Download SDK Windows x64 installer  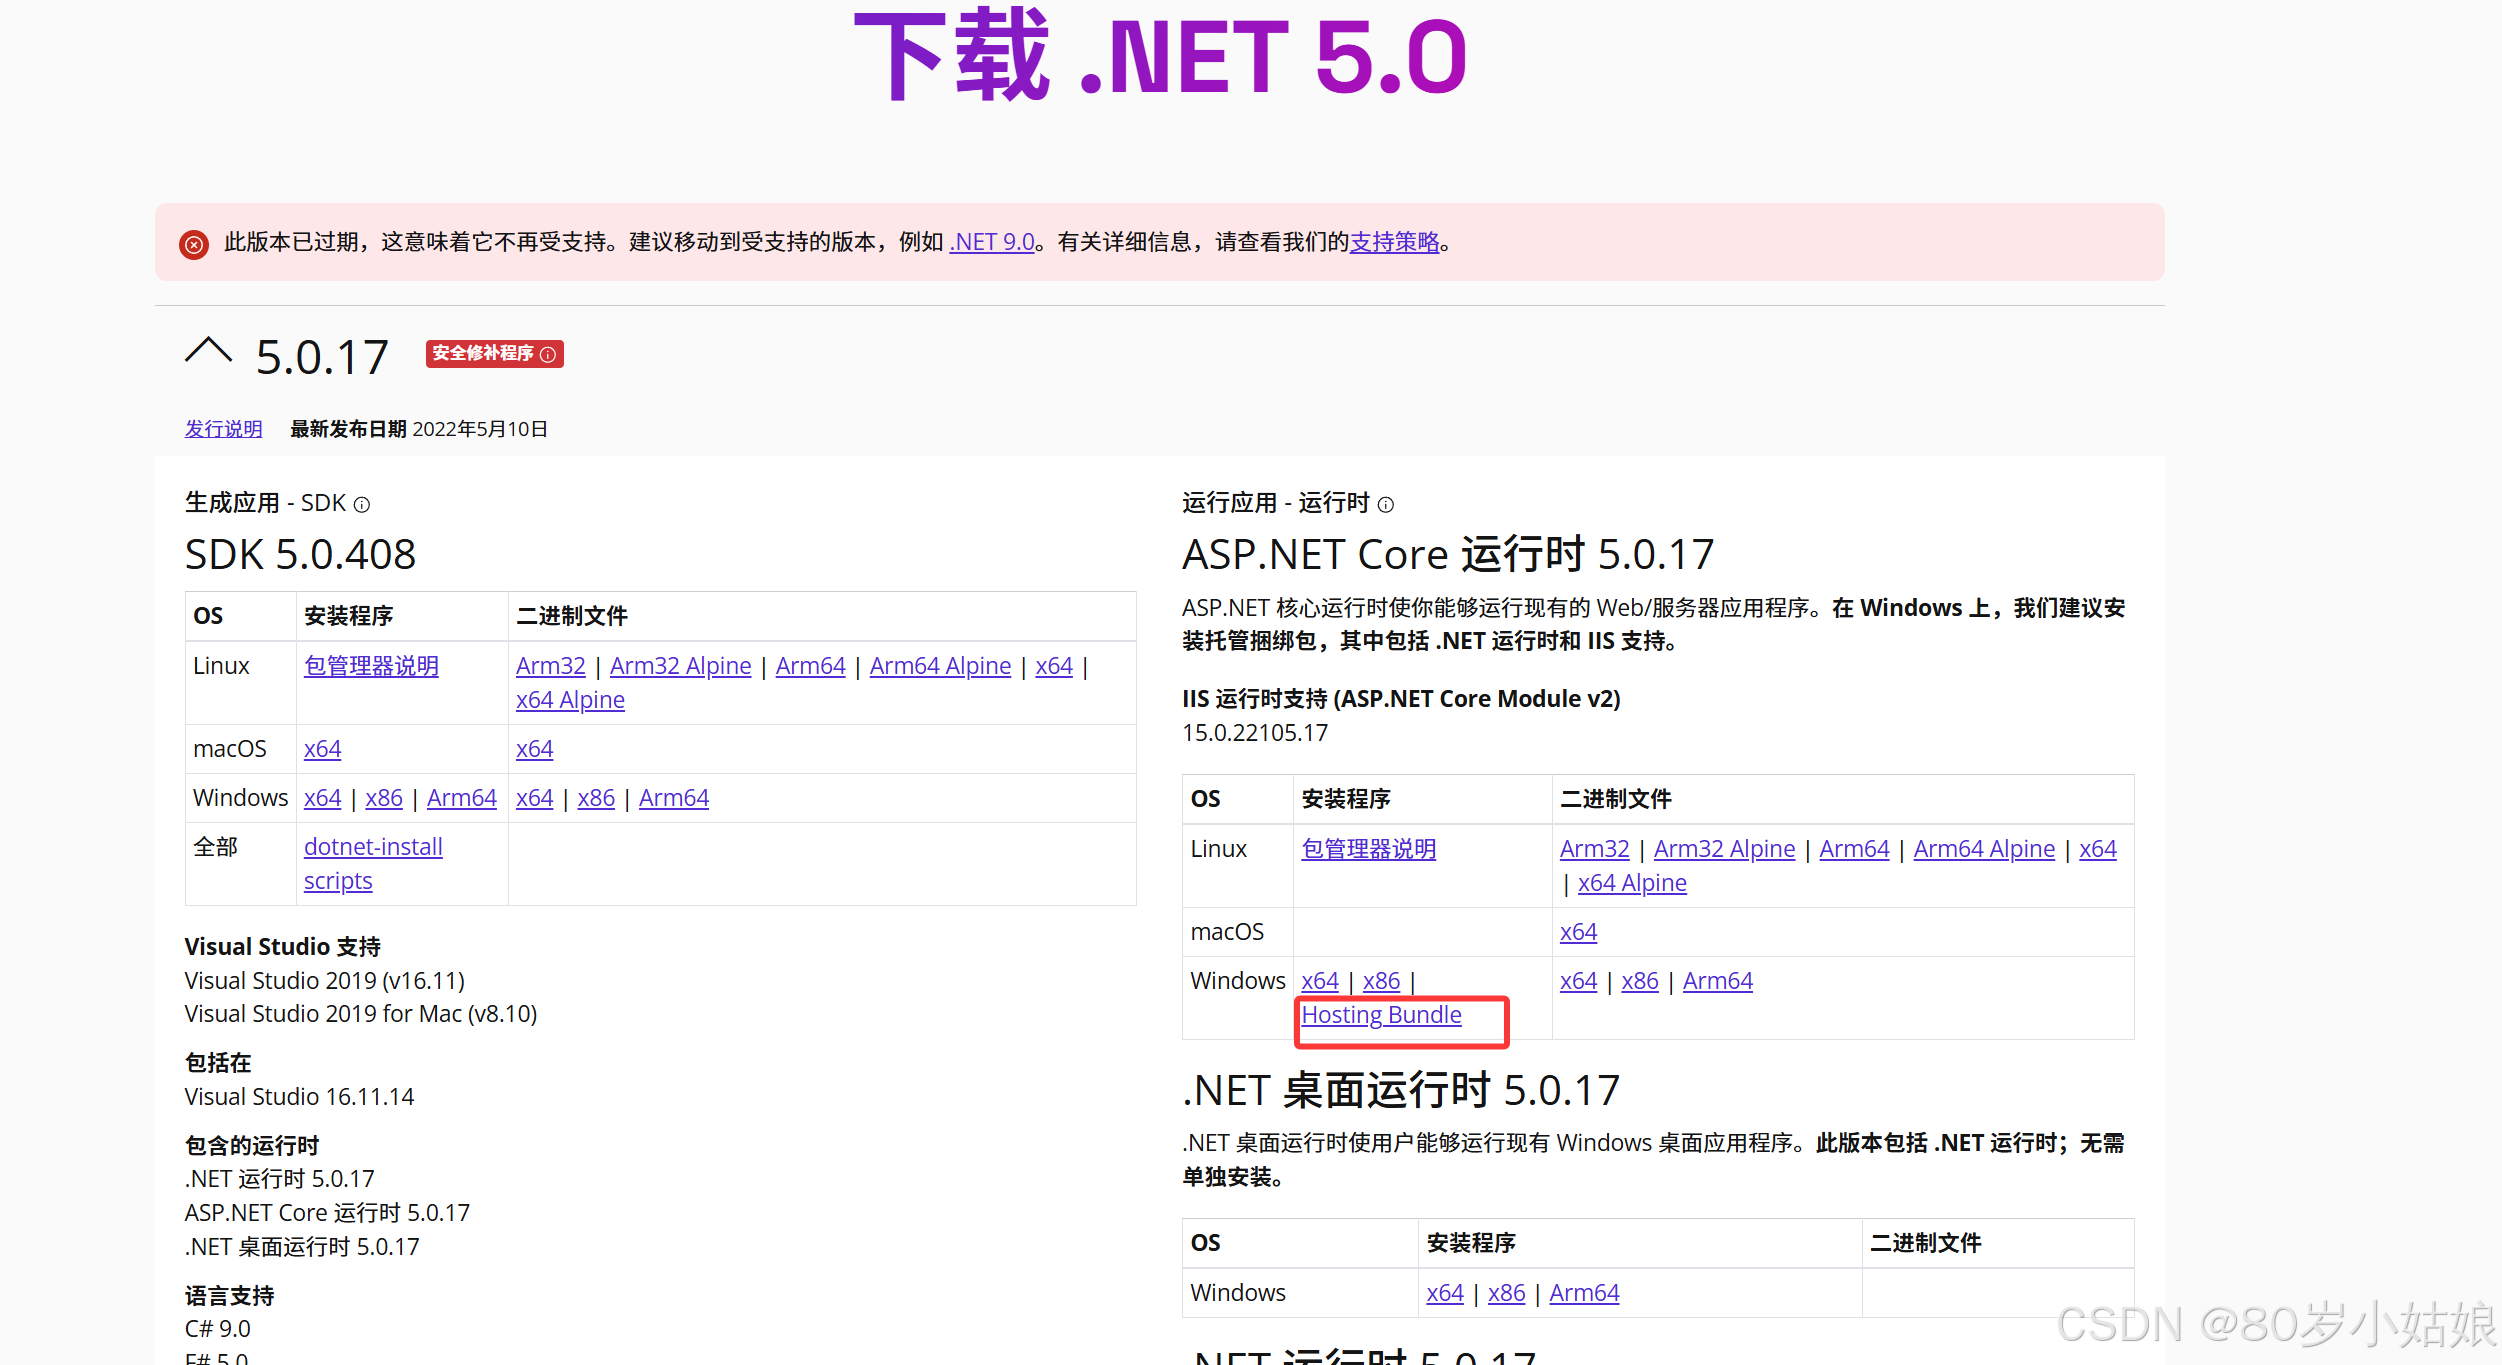[x=322, y=798]
